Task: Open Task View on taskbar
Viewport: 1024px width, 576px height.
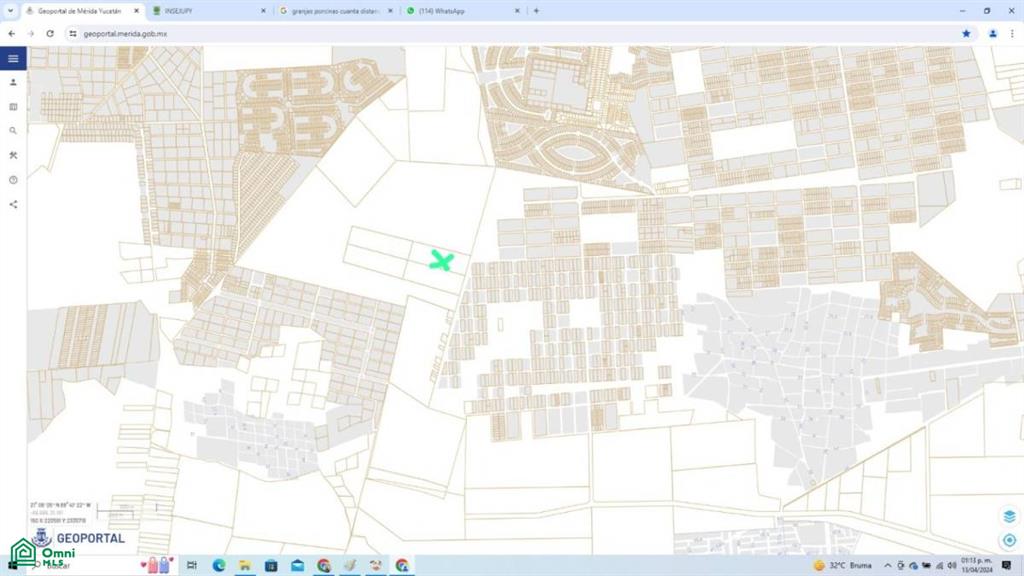Action: click(191, 565)
